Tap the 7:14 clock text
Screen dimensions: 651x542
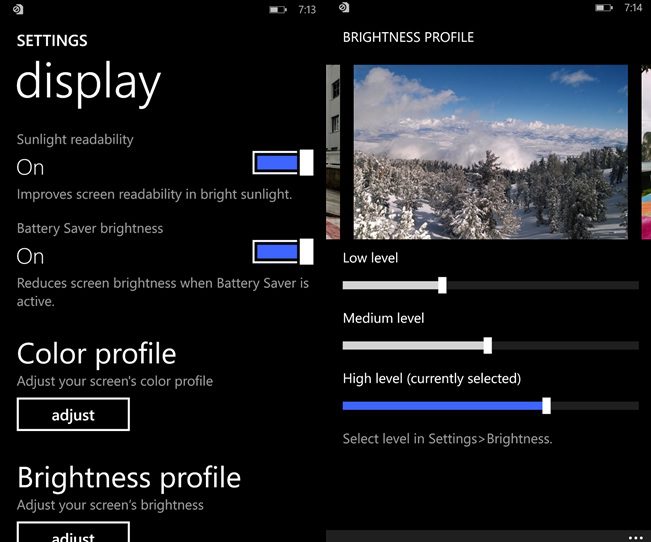[633, 7]
